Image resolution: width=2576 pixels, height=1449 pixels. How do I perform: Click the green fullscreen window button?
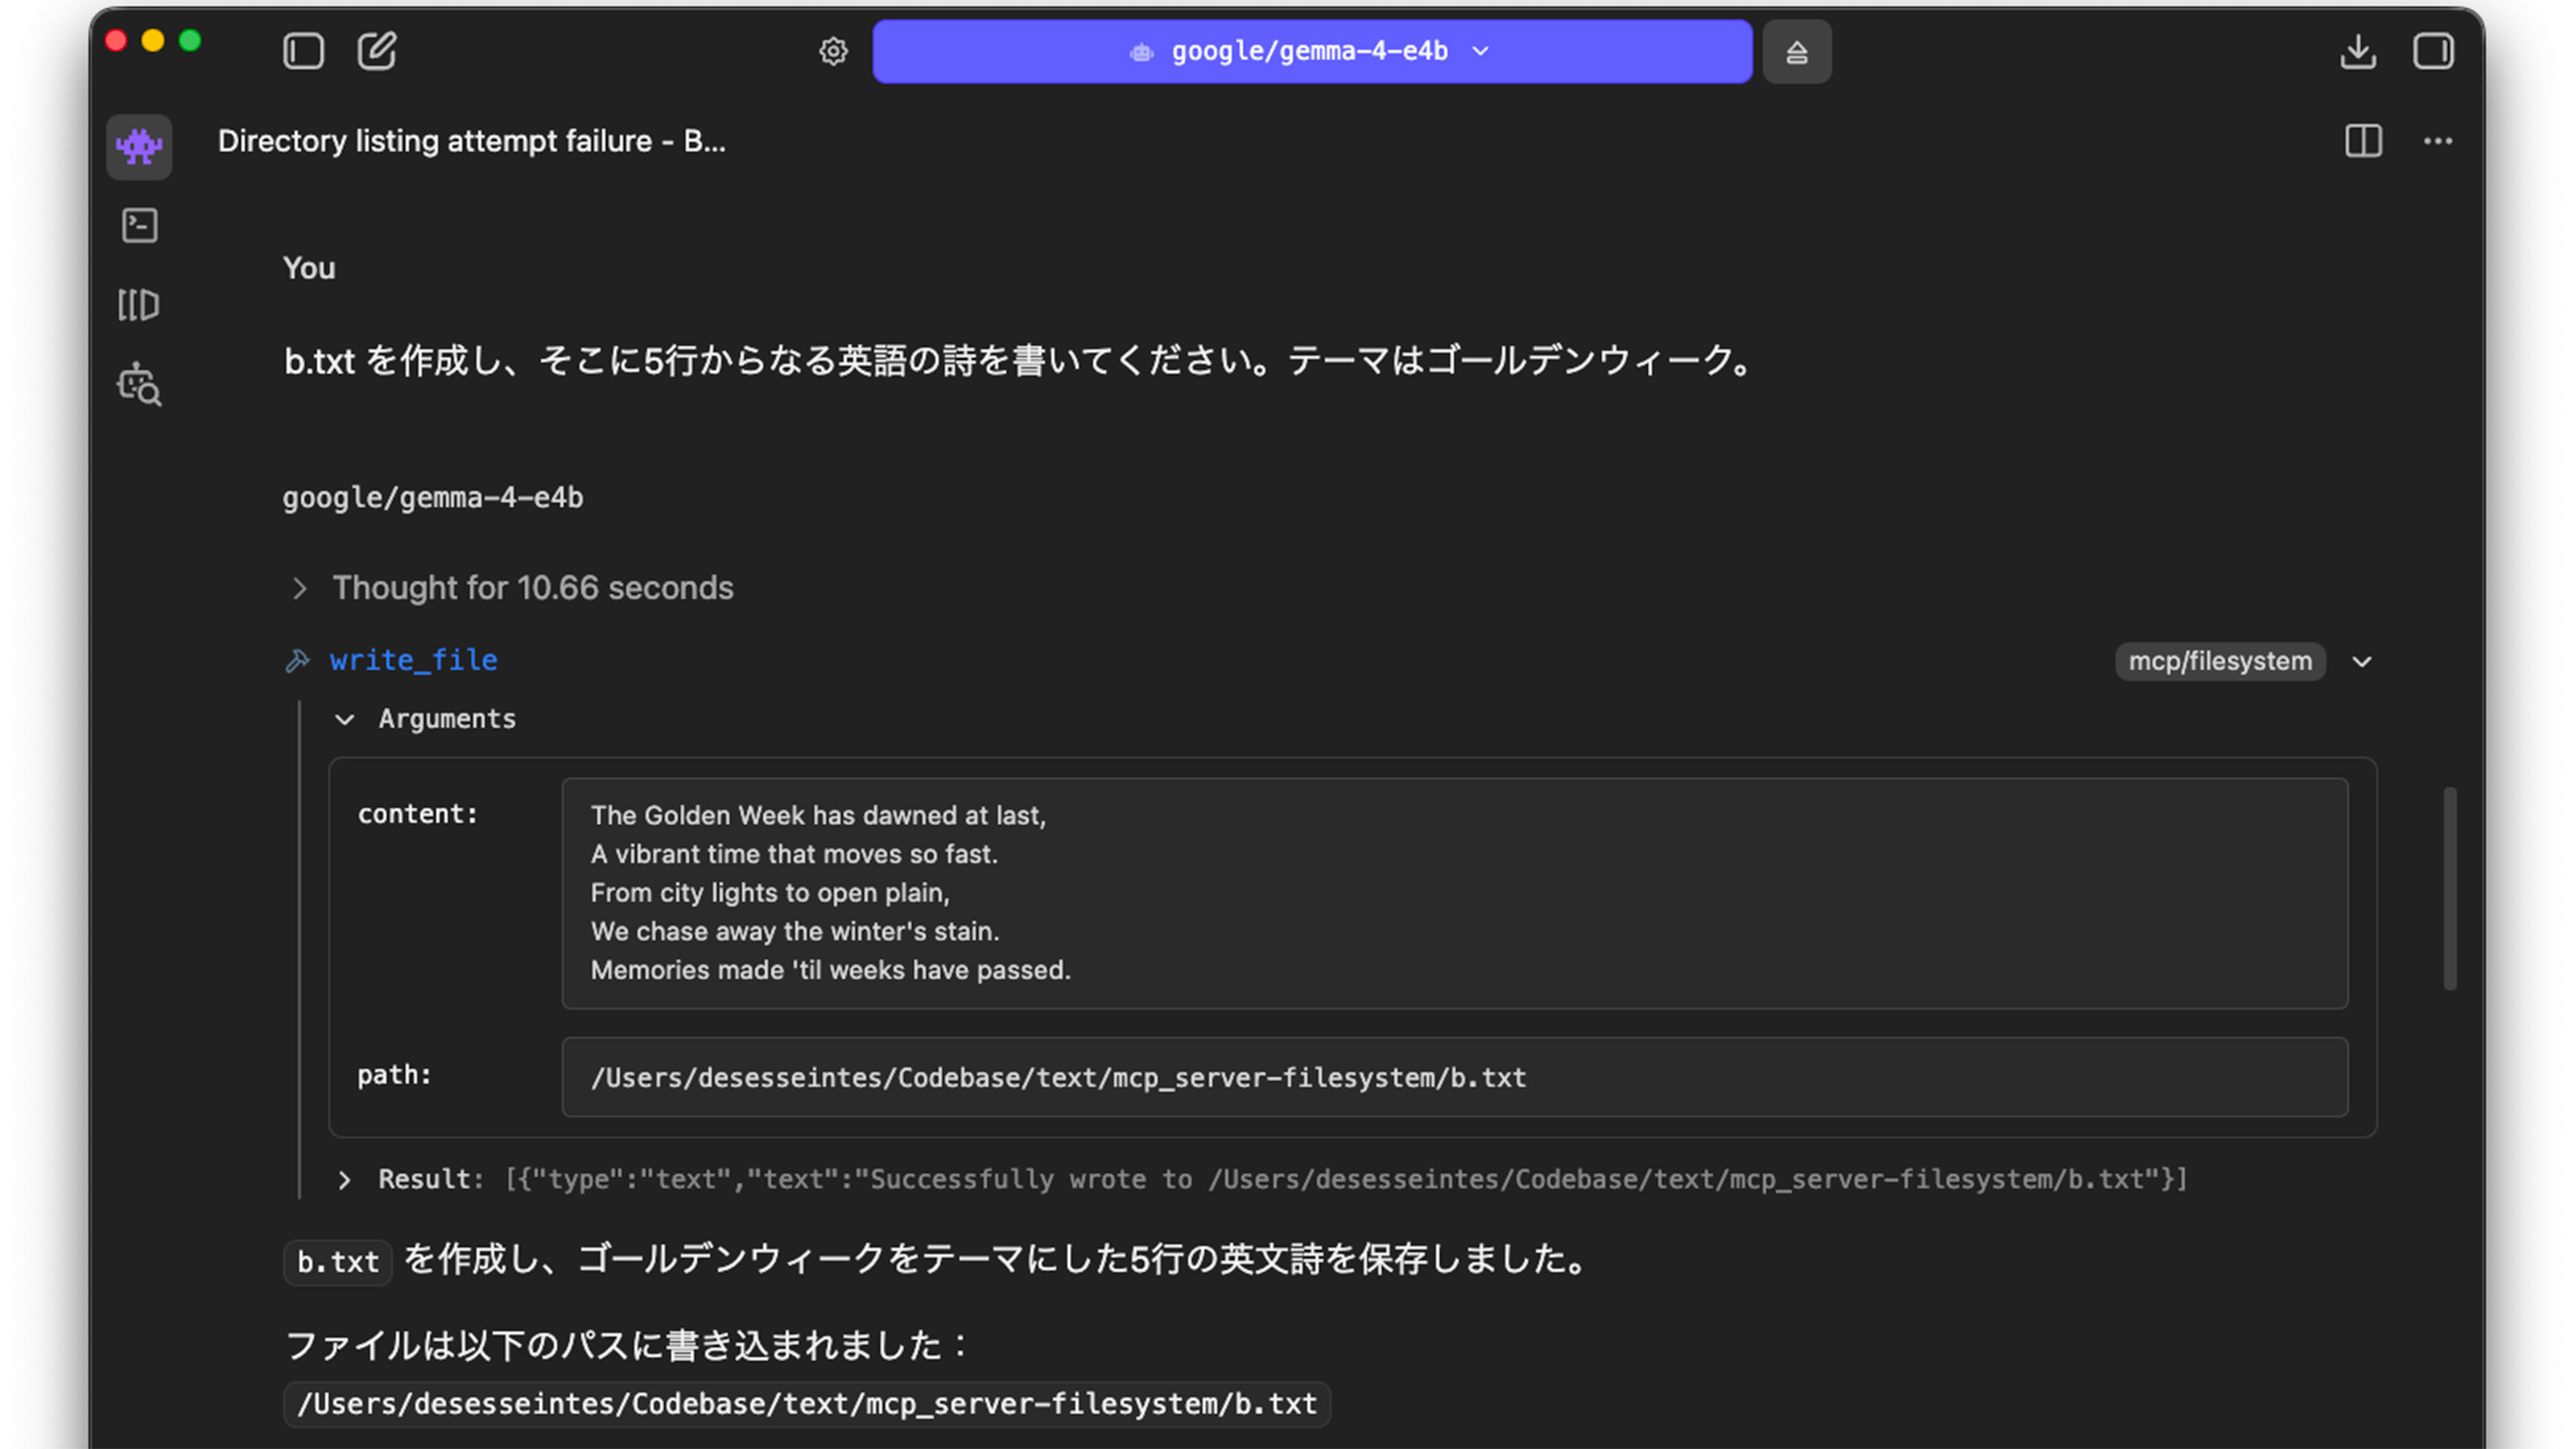coord(190,40)
